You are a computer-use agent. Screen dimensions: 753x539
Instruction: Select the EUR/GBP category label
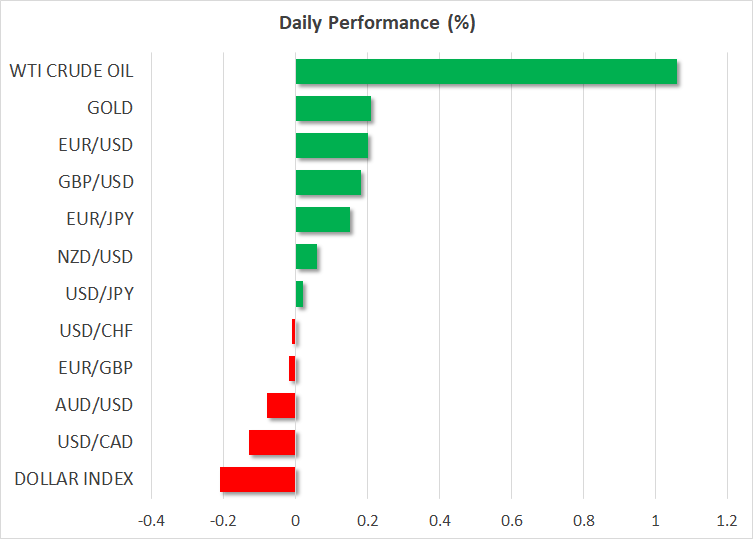pos(96,368)
